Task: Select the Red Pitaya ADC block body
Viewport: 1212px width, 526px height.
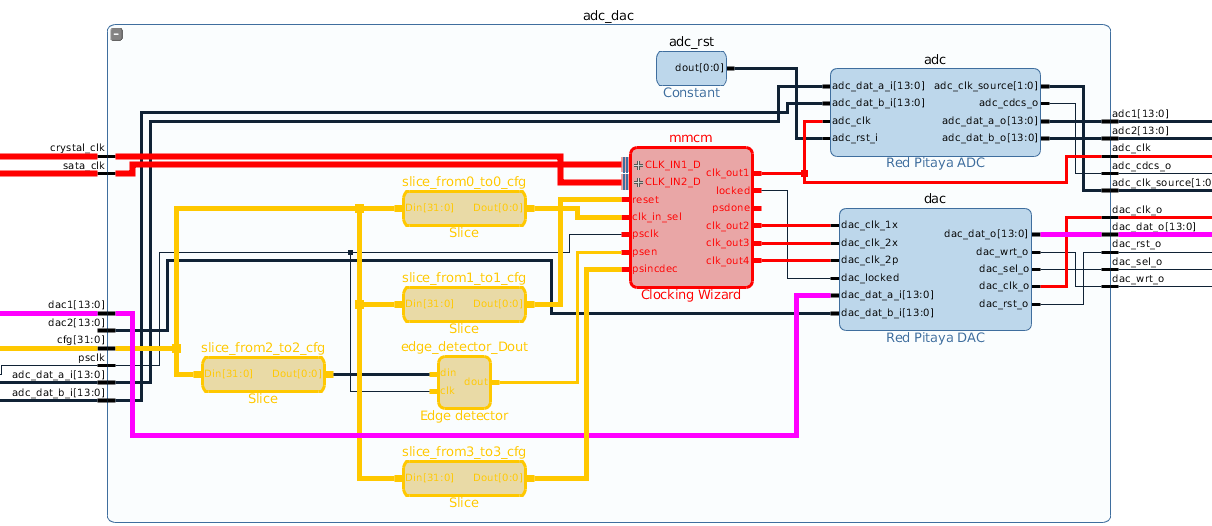Action: pyautogui.click(x=935, y=112)
